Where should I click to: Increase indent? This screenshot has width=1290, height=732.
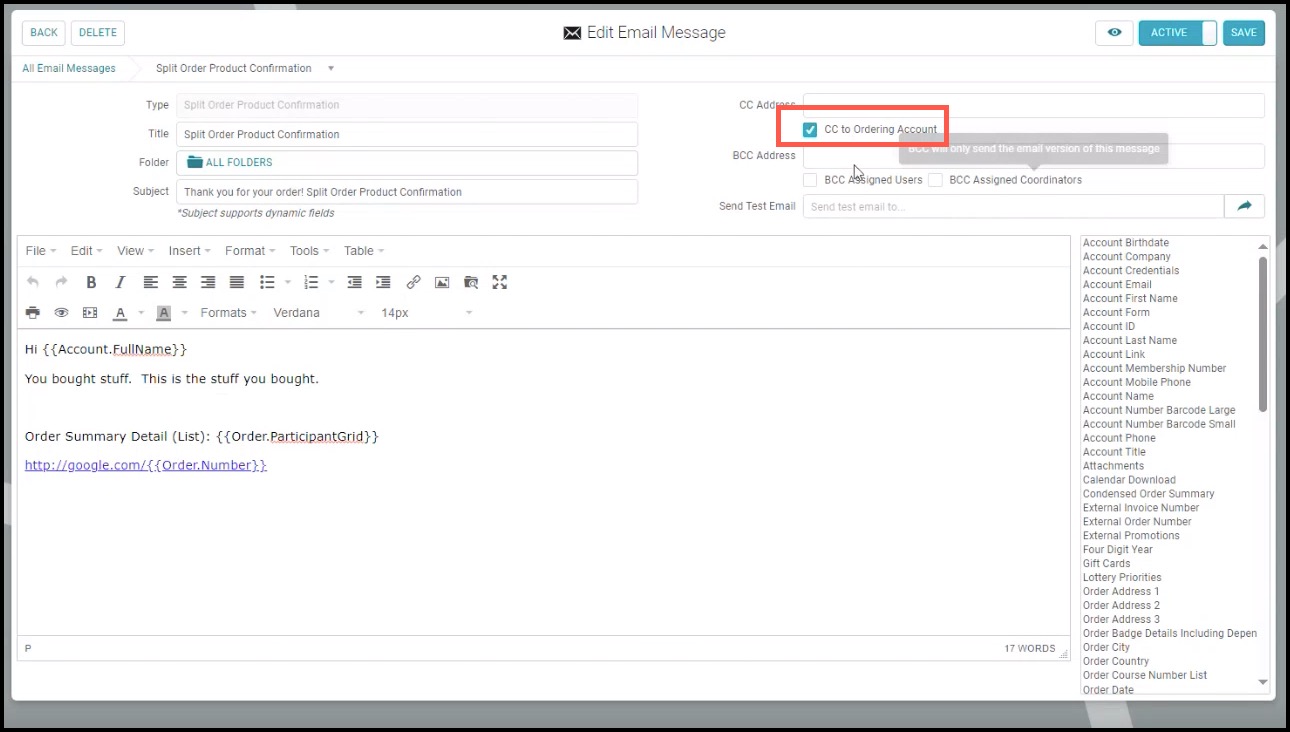(x=383, y=283)
